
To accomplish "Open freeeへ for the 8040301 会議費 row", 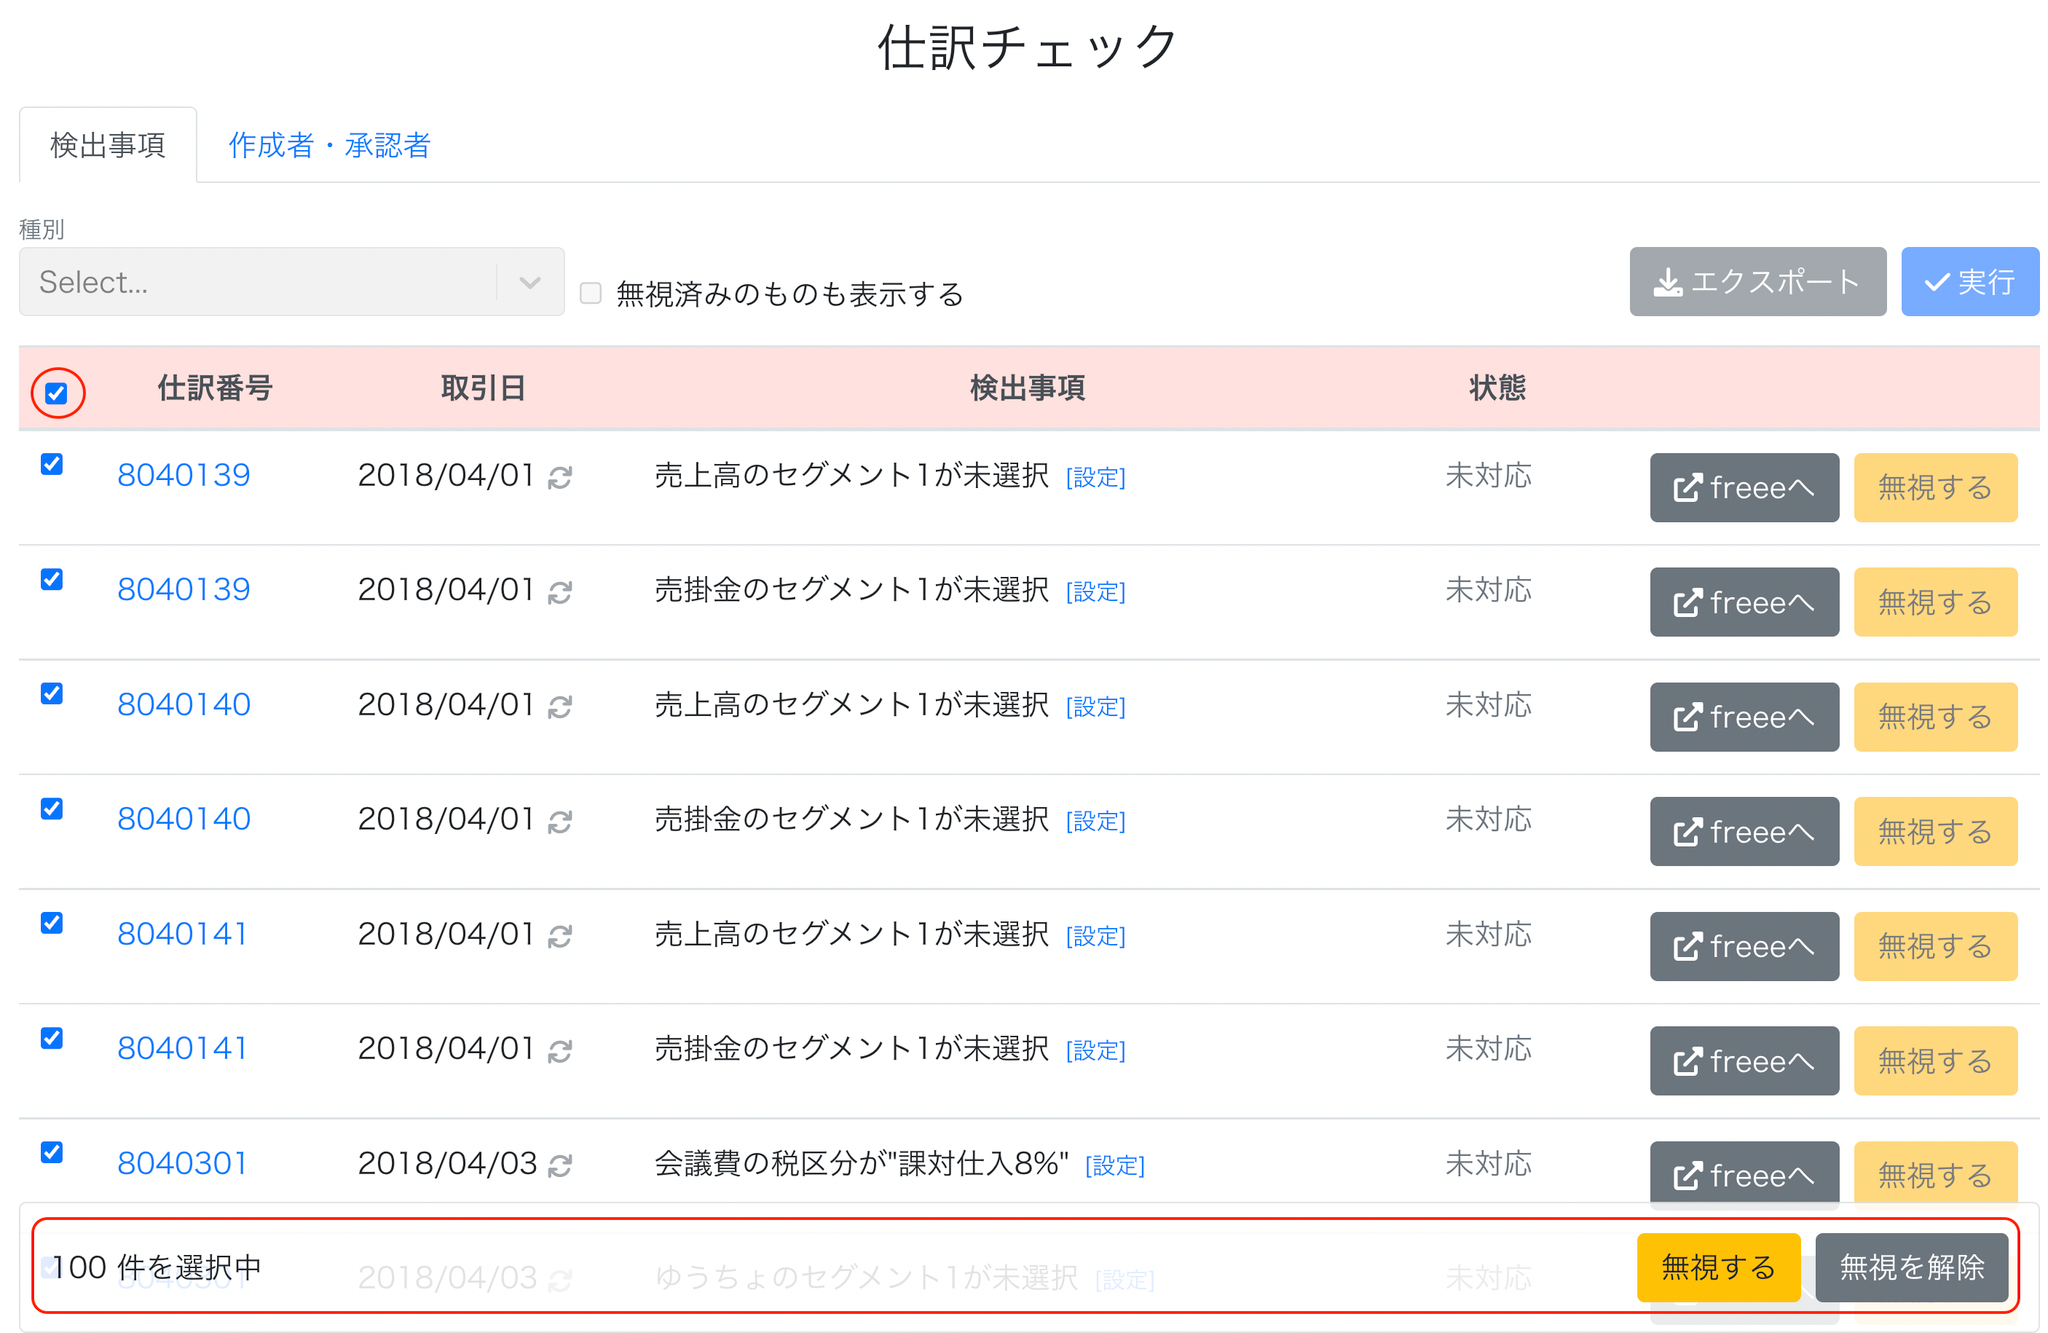I will click(x=1743, y=1172).
